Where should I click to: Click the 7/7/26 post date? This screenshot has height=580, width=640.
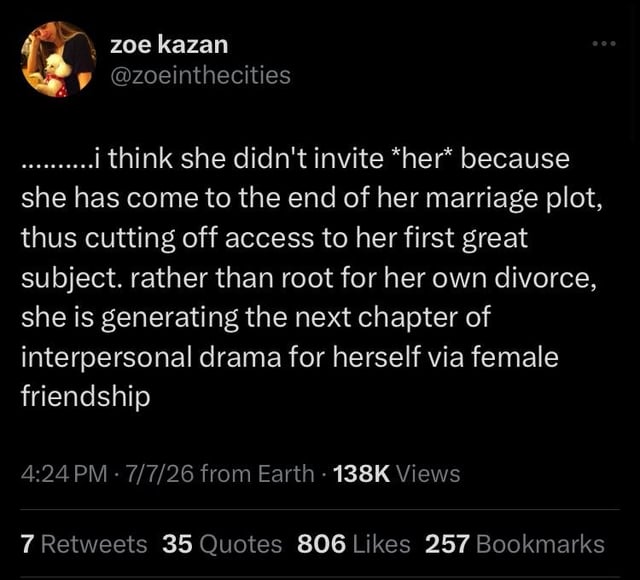coord(160,474)
